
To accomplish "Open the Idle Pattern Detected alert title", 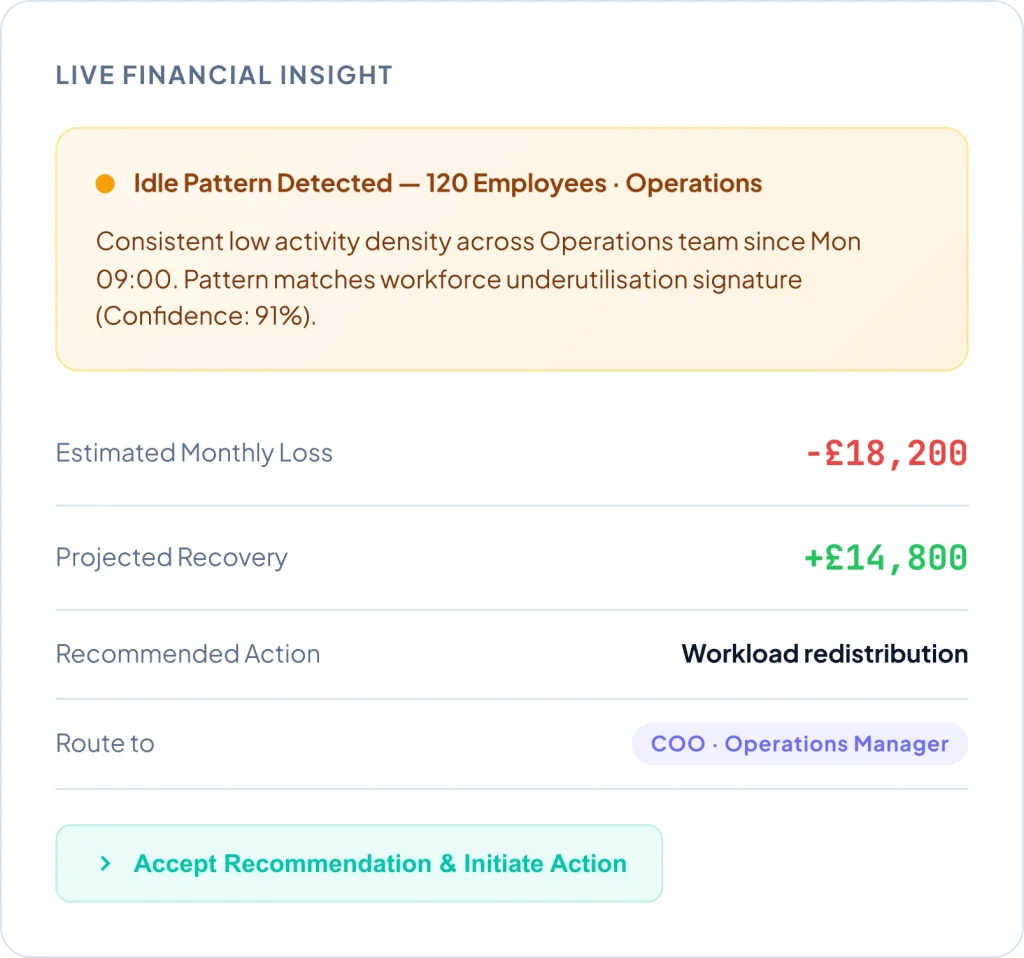I will 262,184.
